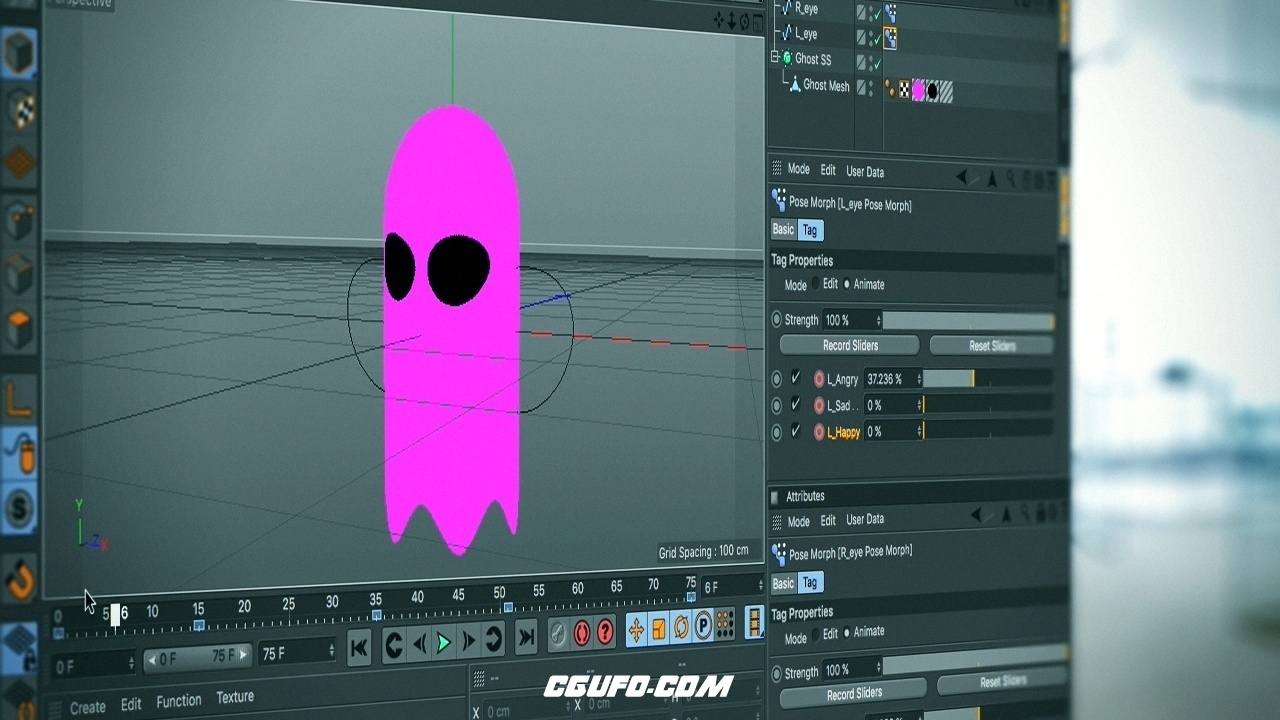This screenshot has width=1280, height=720.
Task: Toggle the L_Happy checkbox
Action: pyautogui.click(x=796, y=430)
